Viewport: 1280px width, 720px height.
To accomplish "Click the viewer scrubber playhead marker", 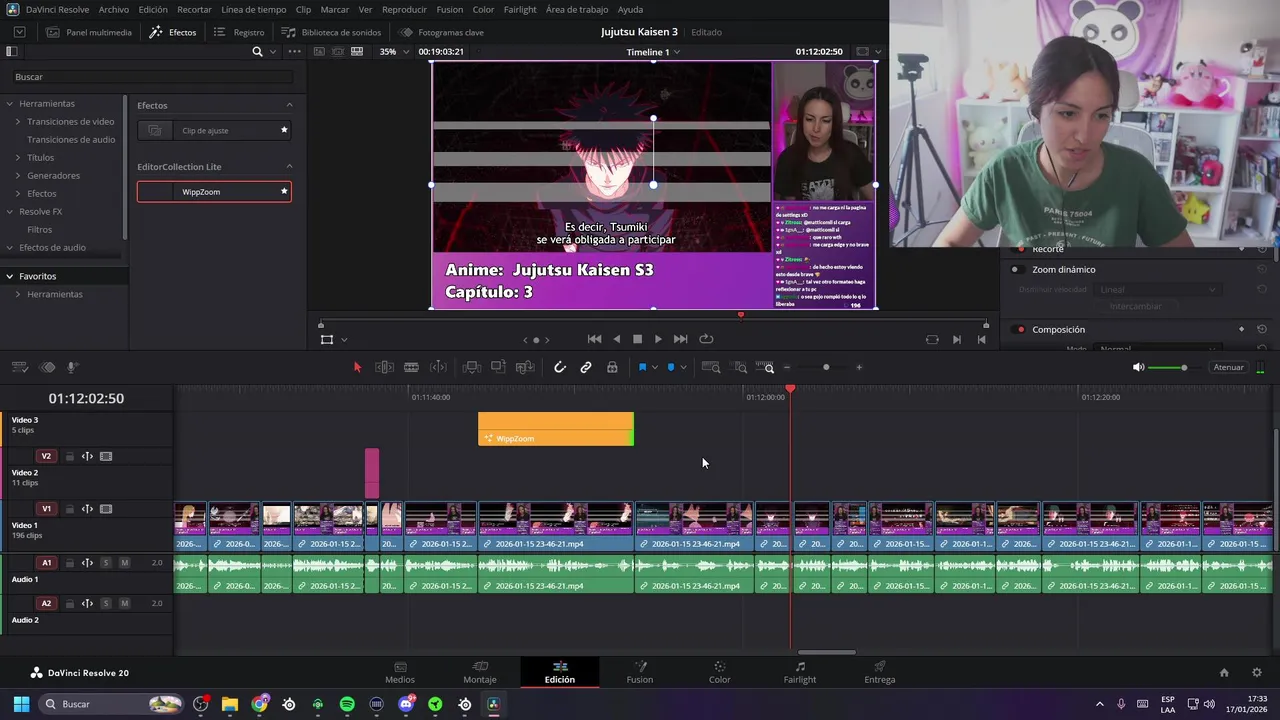I will coord(740,315).
